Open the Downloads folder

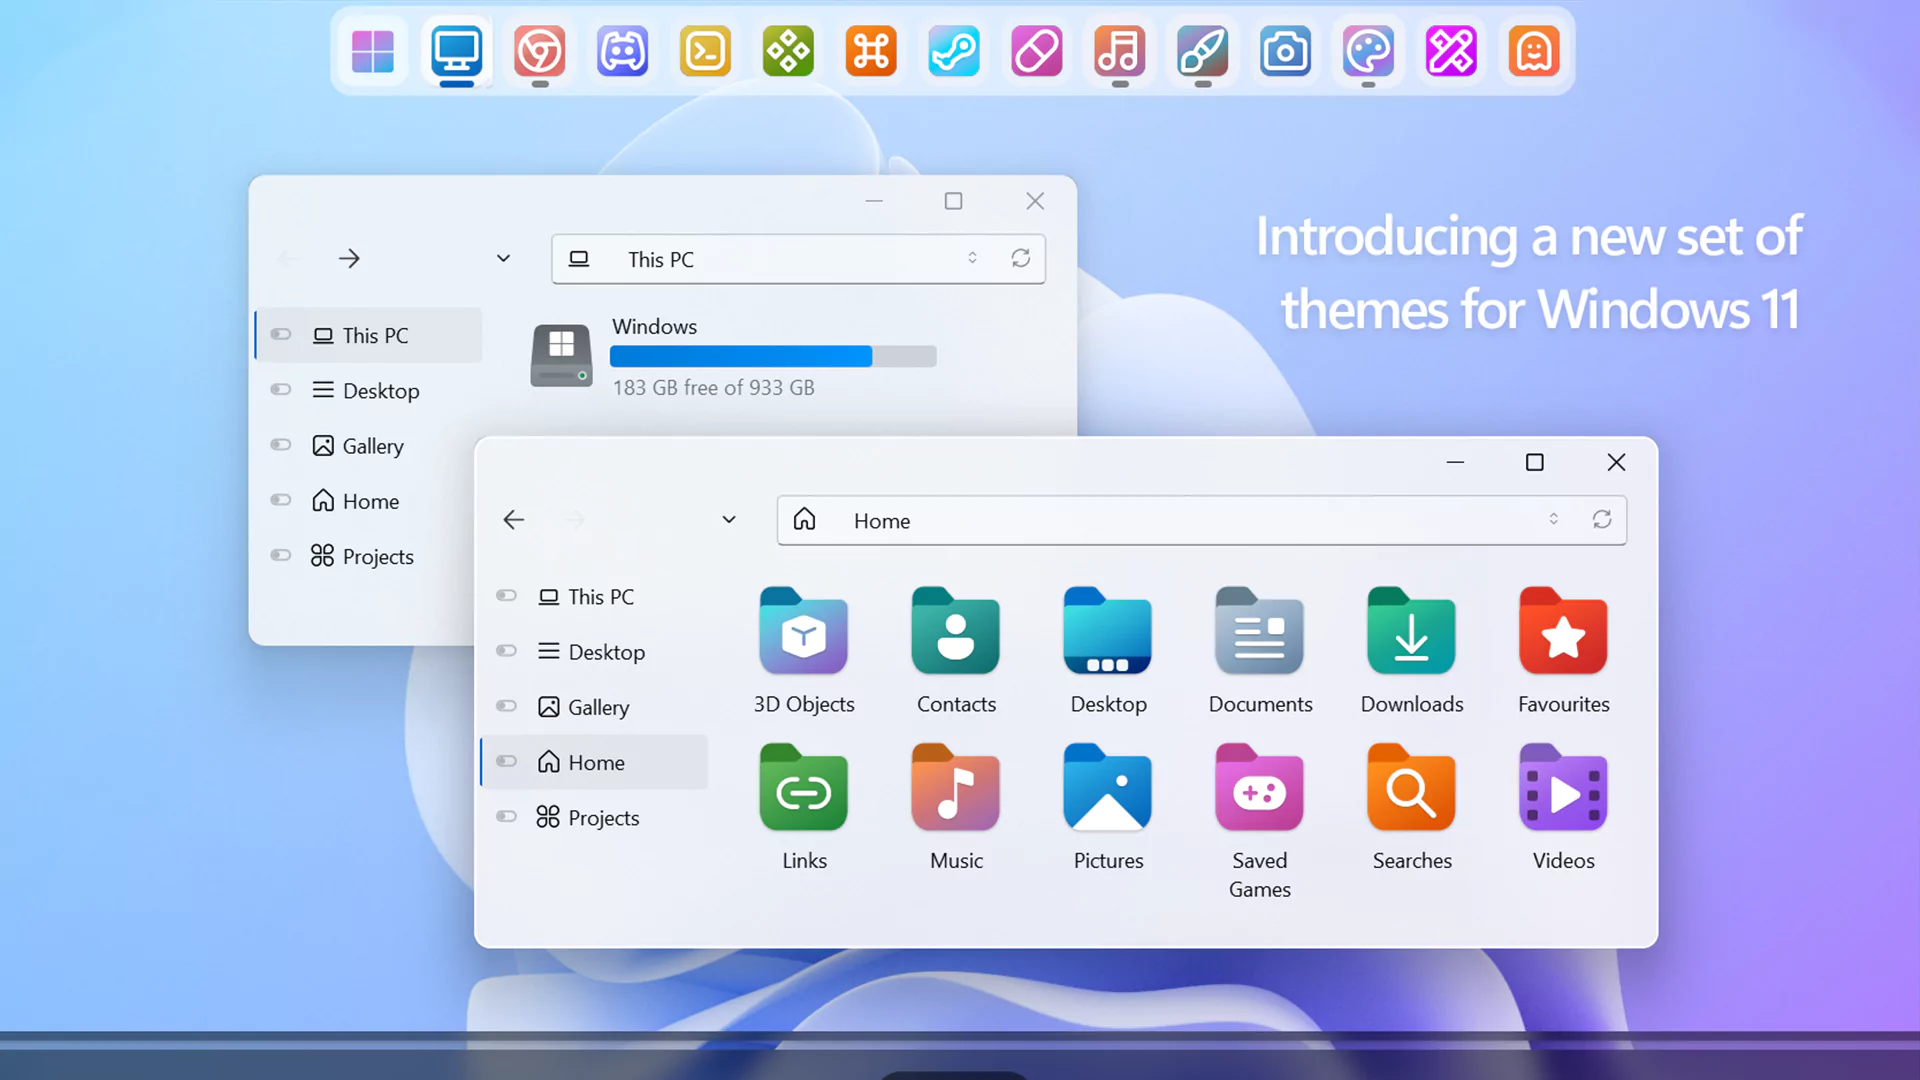click(1411, 632)
